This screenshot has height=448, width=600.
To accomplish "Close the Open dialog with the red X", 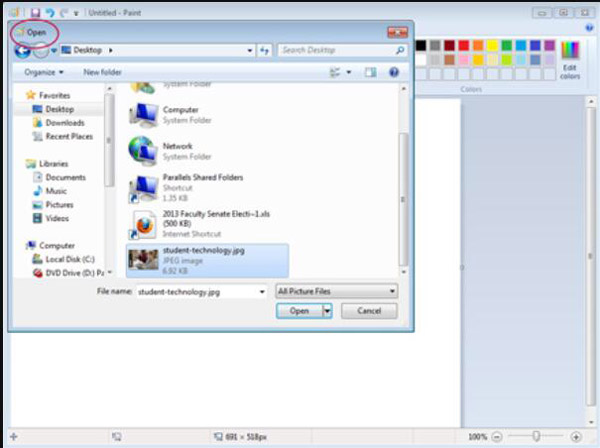I will [x=397, y=33].
